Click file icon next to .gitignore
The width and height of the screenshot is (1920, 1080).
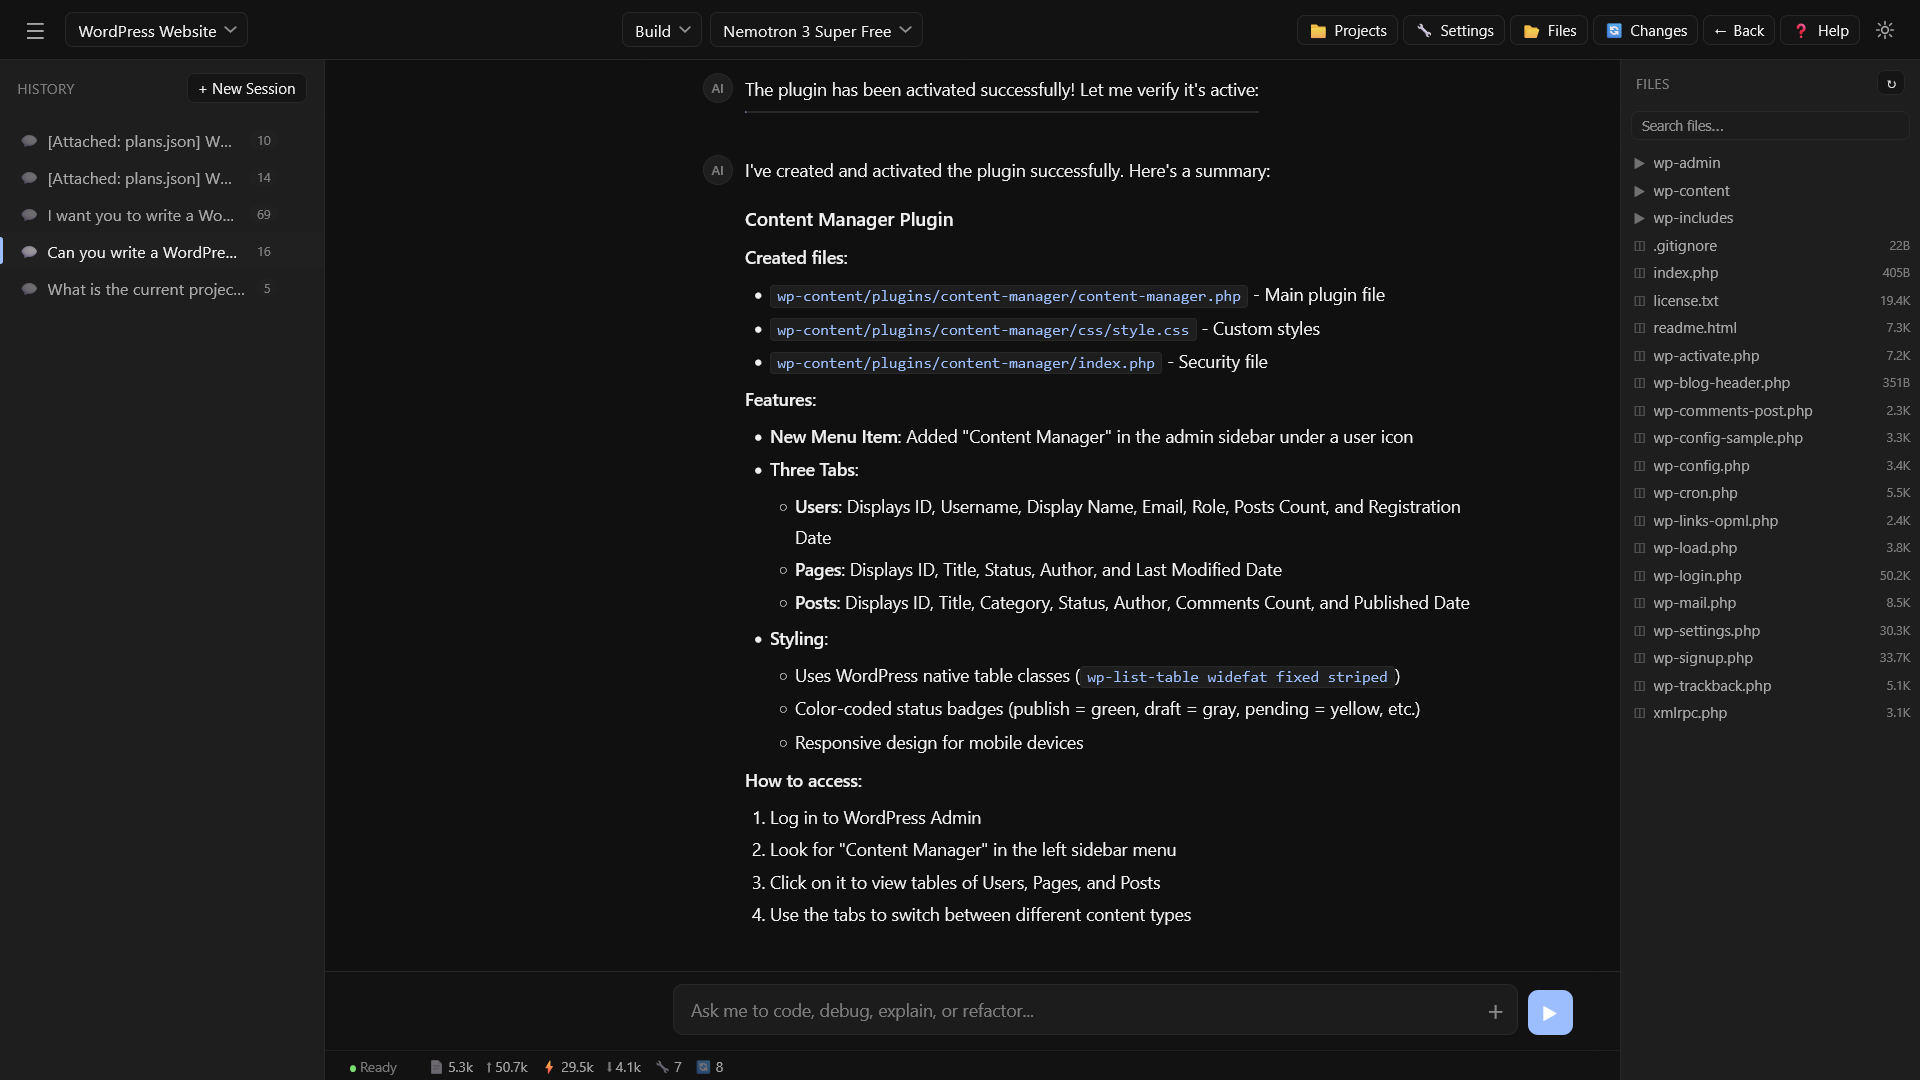point(1639,246)
